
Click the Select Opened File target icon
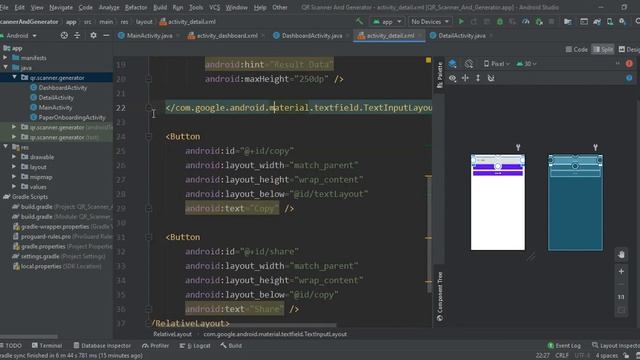click(64, 36)
